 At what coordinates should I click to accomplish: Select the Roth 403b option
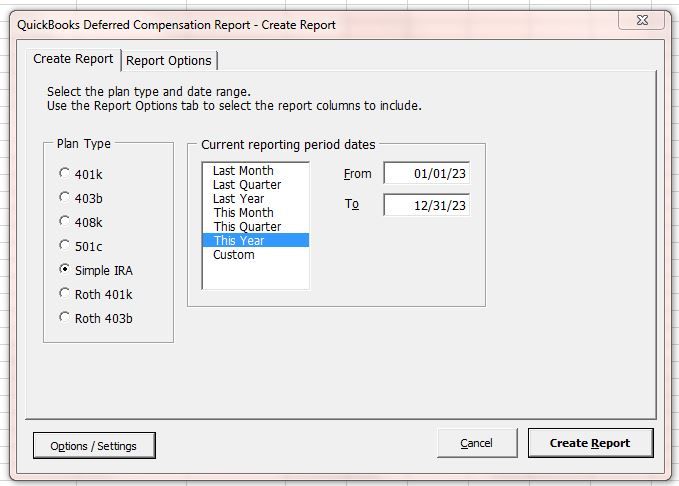pyautogui.click(x=66, y=318)
